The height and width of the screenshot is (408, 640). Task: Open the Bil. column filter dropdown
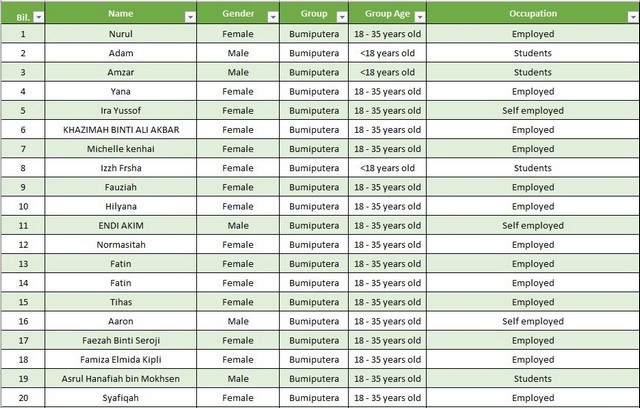(x=38, y=17)
